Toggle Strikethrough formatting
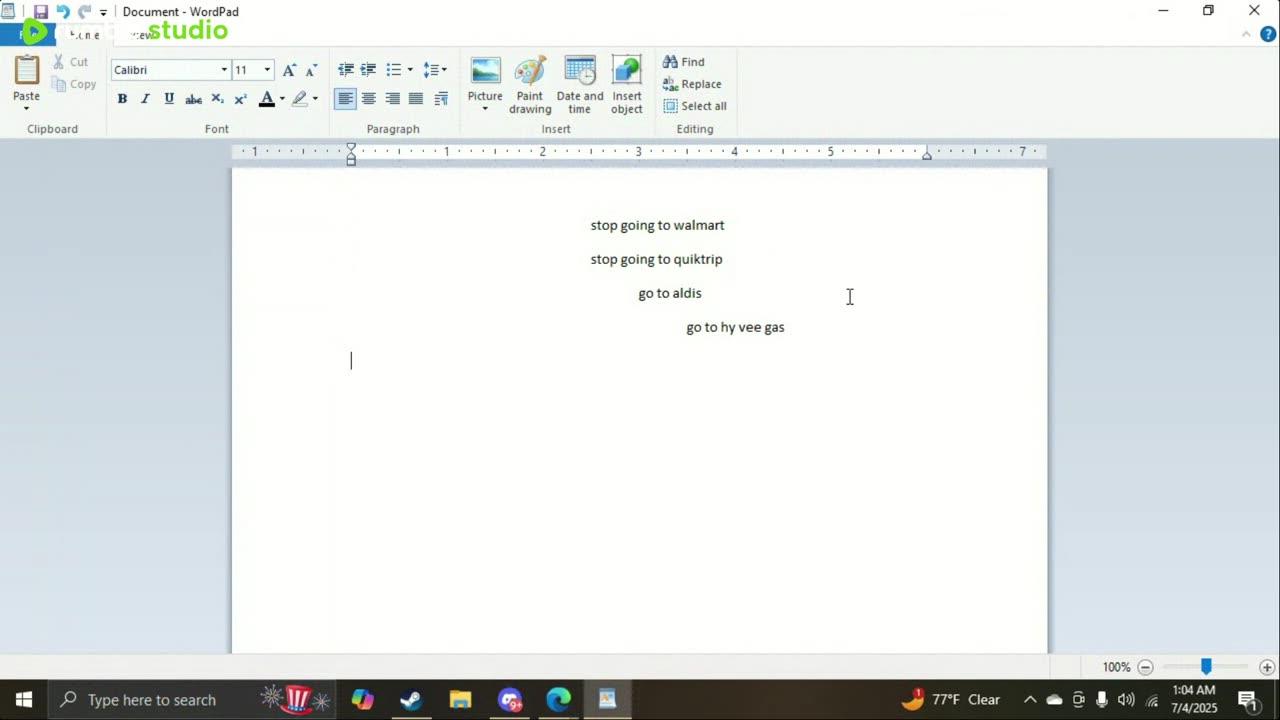Viewport: 1280px width, 720px height. pos(193,99)
